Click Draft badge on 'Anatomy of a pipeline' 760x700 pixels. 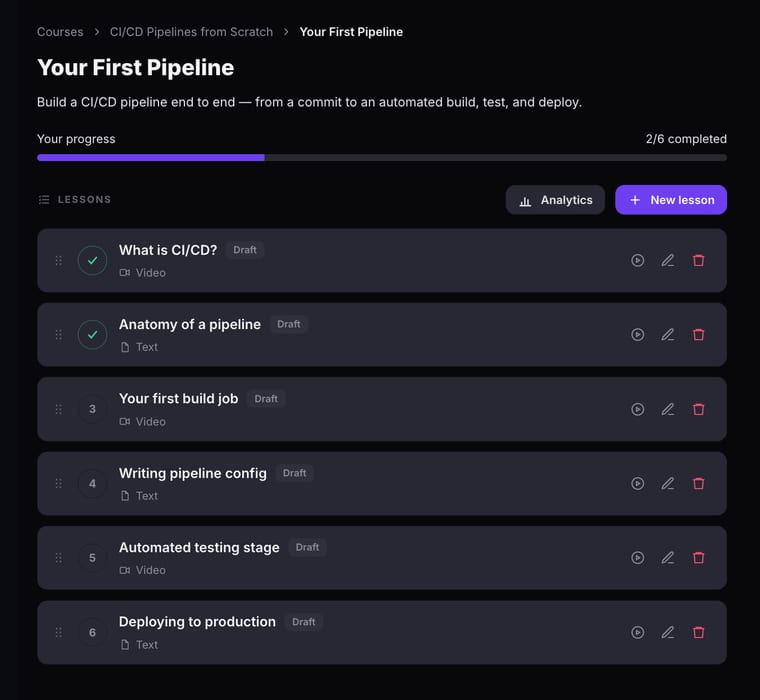pos(288,324)
